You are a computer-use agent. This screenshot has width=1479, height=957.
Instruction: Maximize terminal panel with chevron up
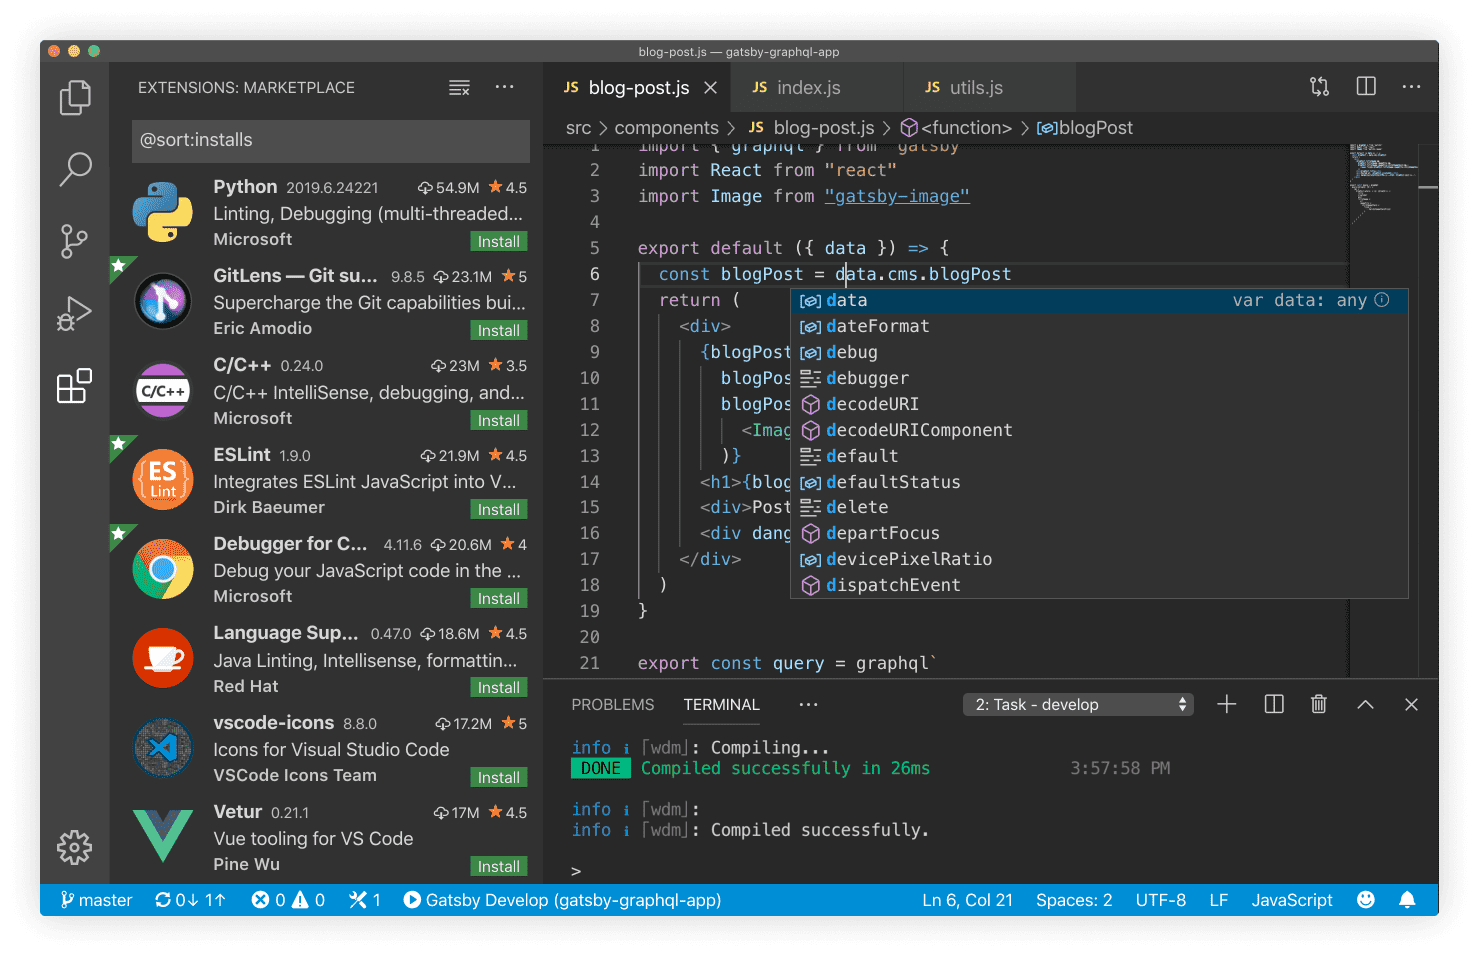coord(1365,705)
